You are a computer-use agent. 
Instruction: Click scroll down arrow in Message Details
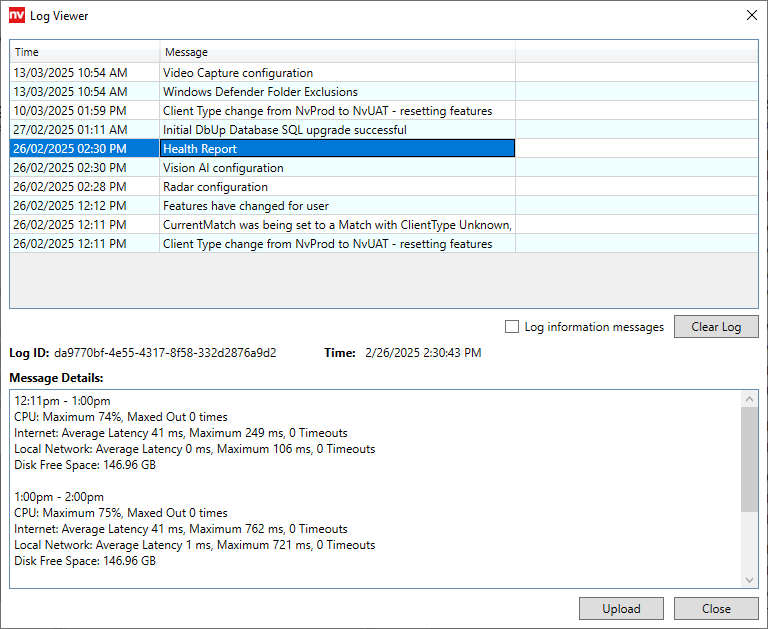(x=750, y=580)
